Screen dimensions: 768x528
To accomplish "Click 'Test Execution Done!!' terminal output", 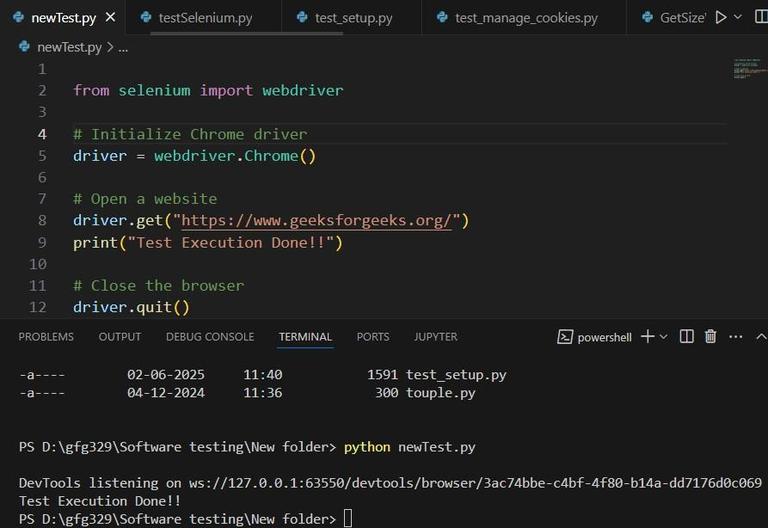I will pos(99,501).
